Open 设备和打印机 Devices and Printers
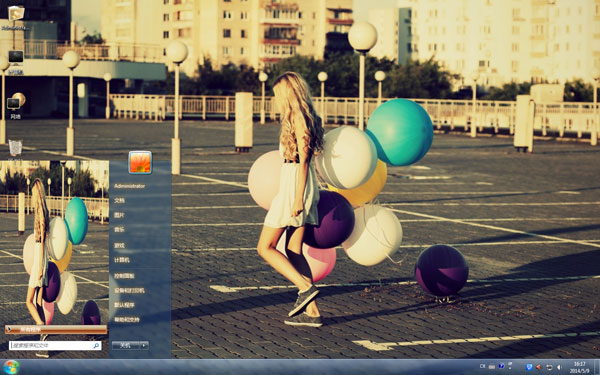Viewport: 600px width, 375px height. (129, 290)
